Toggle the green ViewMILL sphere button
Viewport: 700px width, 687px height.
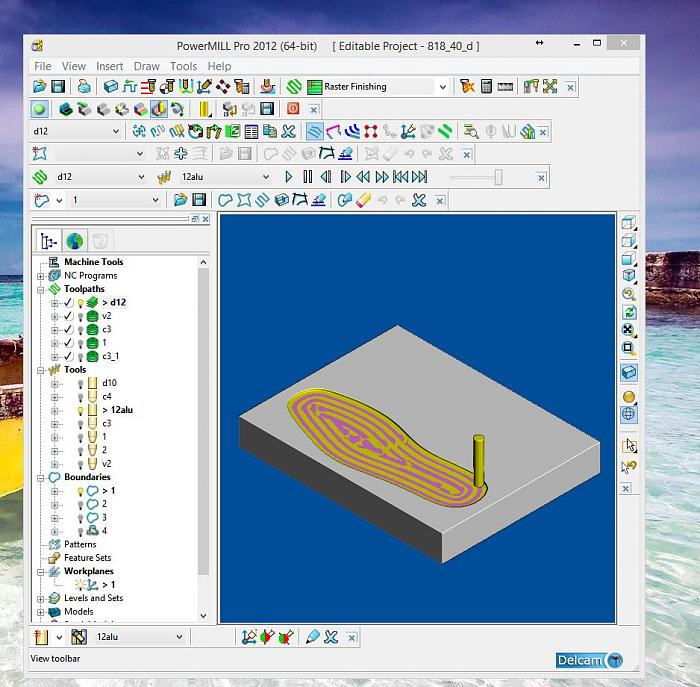(x=39, y=109)
